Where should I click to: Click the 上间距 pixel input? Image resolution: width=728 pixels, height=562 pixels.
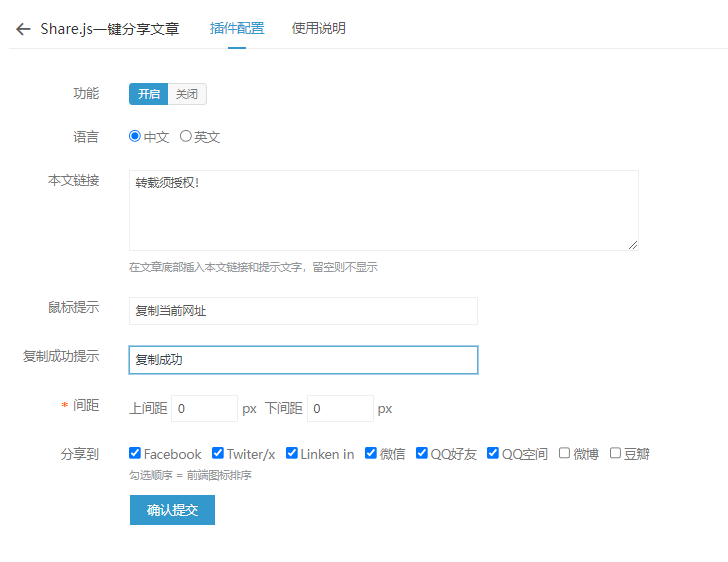pyautogui.click(x=204, y=409)
